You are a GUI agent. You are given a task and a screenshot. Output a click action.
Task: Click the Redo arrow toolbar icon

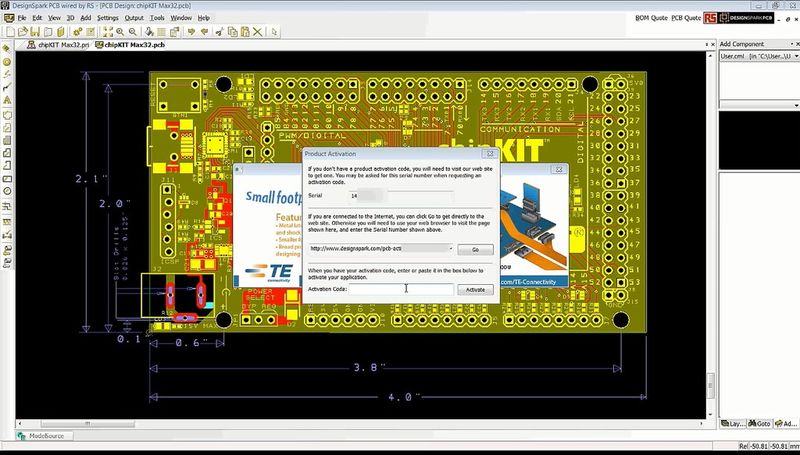coord(205,32)
